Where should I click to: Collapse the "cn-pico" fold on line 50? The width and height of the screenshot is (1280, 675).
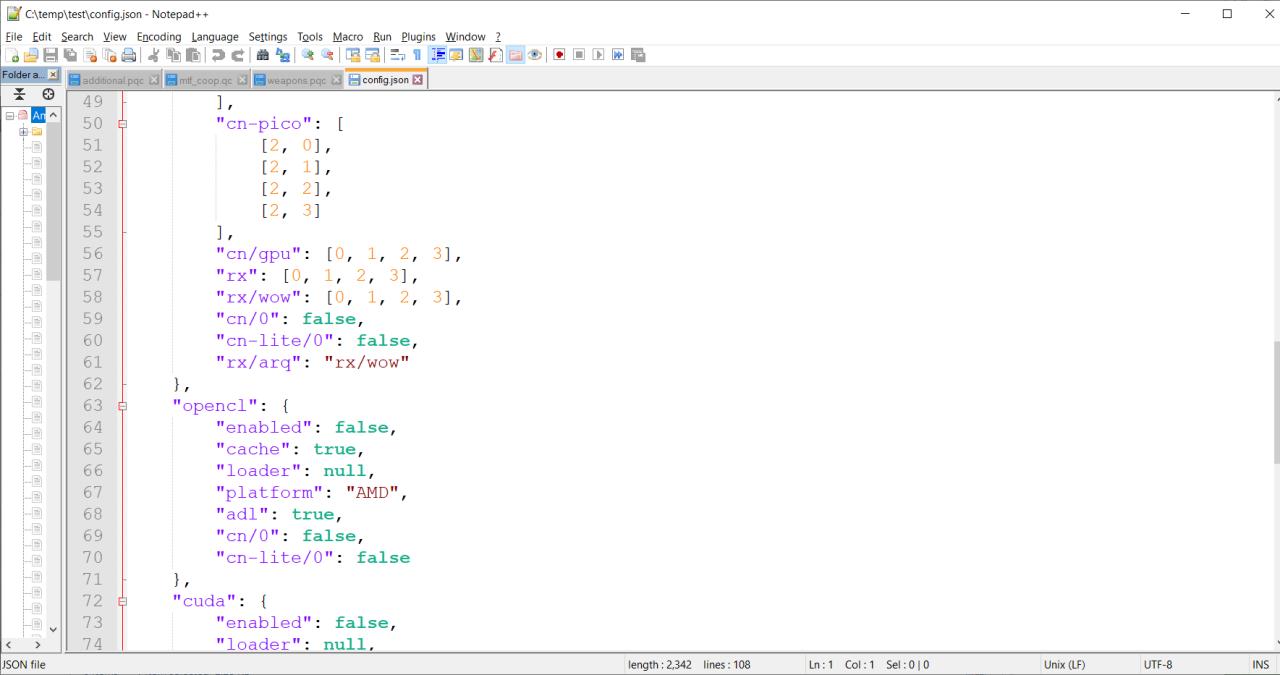[x=123, y=124]
